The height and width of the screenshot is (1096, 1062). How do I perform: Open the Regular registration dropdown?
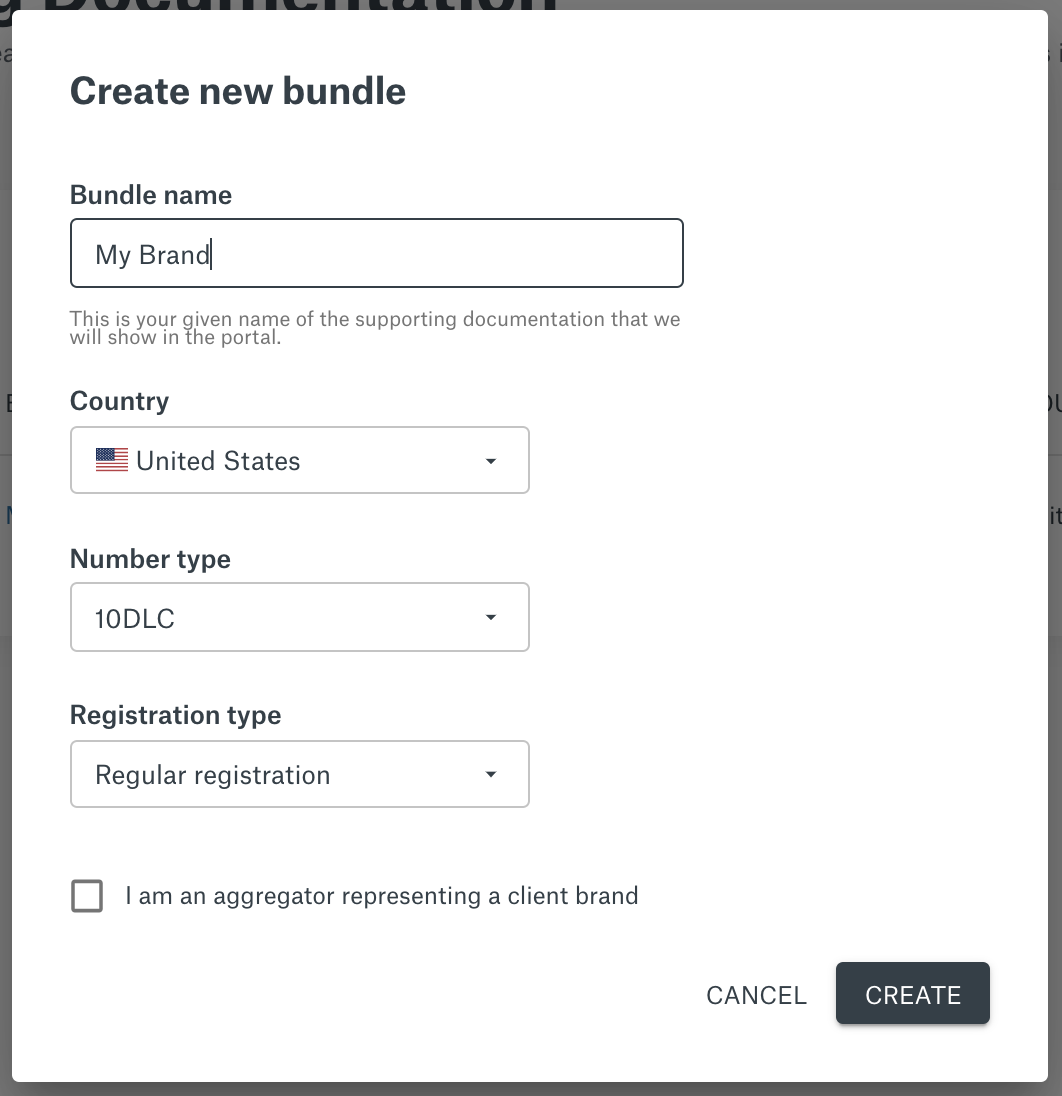click(300, 774)
